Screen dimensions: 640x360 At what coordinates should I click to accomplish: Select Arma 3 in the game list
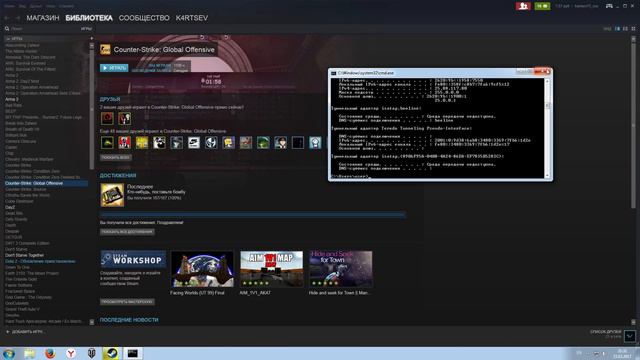[x=11, y=99]
